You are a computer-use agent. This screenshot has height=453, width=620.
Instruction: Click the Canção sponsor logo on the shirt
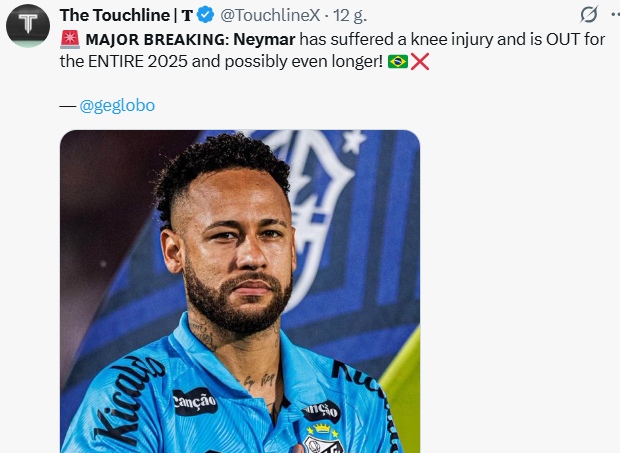coord(195,401)
